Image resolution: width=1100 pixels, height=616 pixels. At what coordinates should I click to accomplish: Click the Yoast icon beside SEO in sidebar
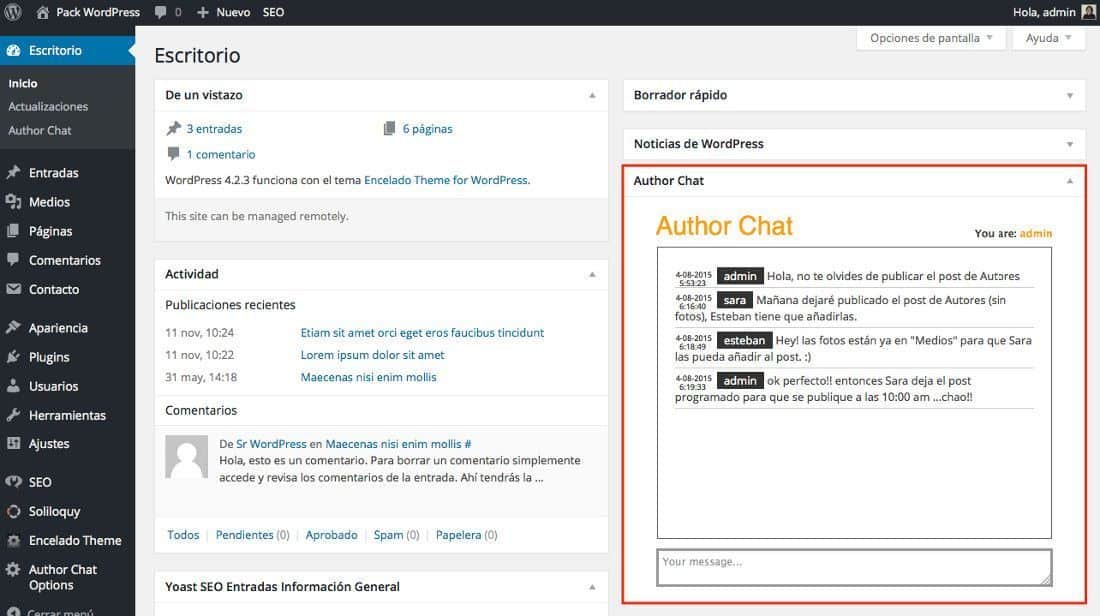coord(13,482)
